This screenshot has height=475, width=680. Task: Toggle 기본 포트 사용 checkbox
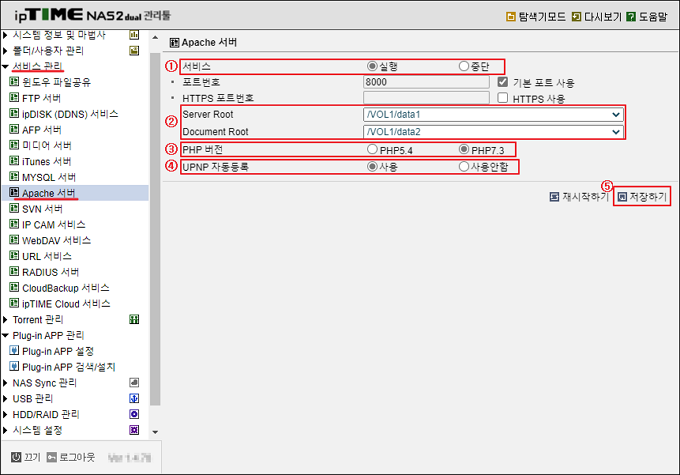coord(503,82)
